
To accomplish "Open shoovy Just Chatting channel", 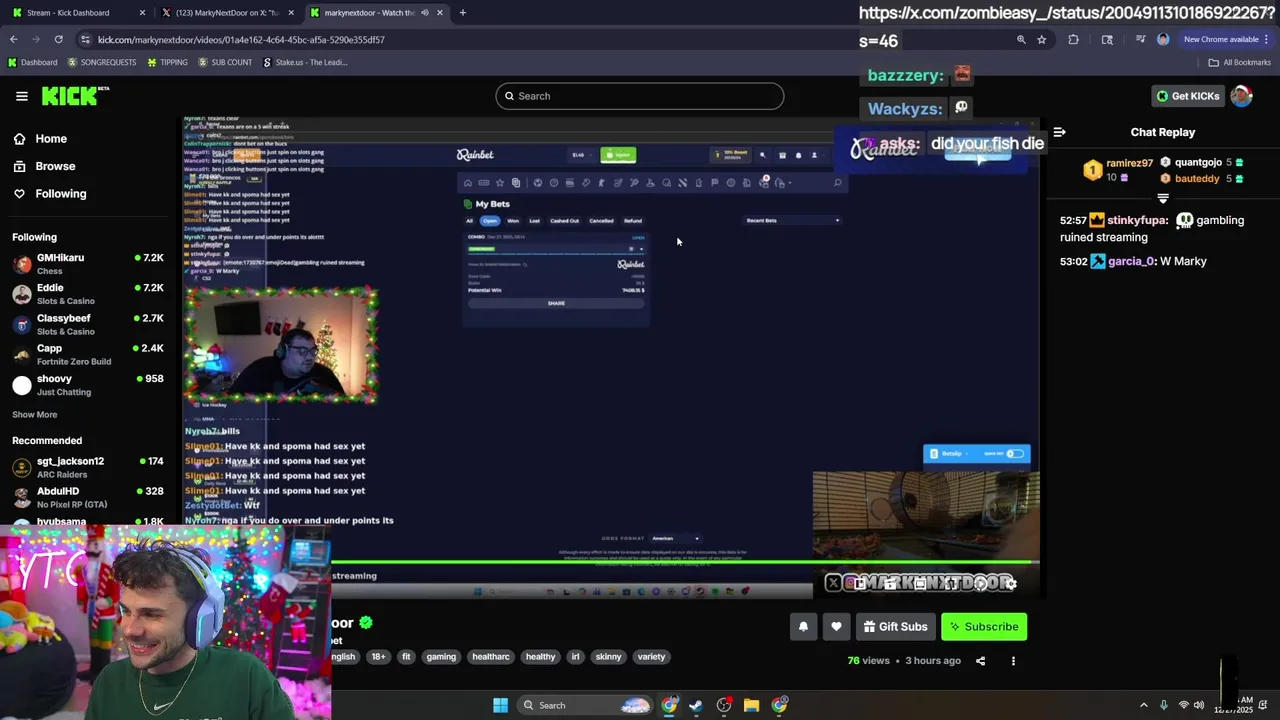I will [x=88, y=385].
